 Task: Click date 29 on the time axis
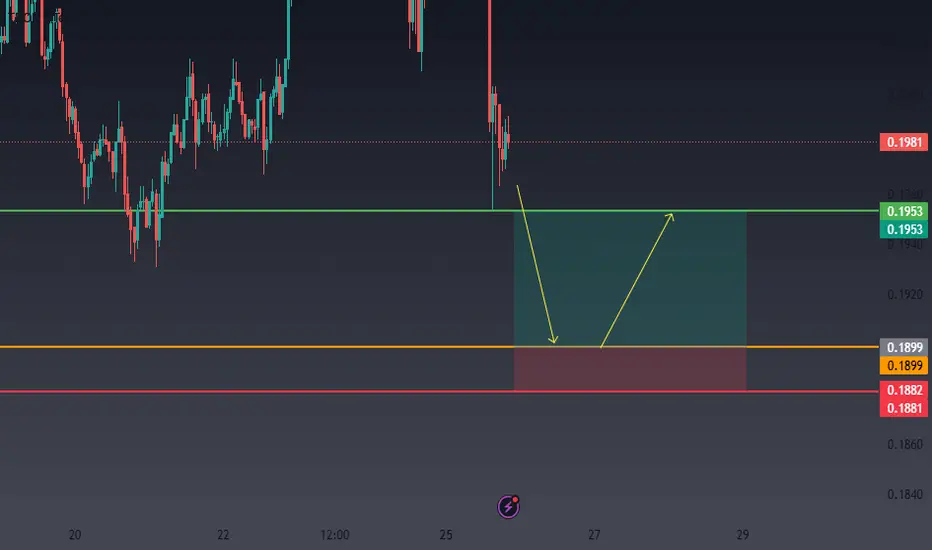pyautogui.click(x=742, y=535)
